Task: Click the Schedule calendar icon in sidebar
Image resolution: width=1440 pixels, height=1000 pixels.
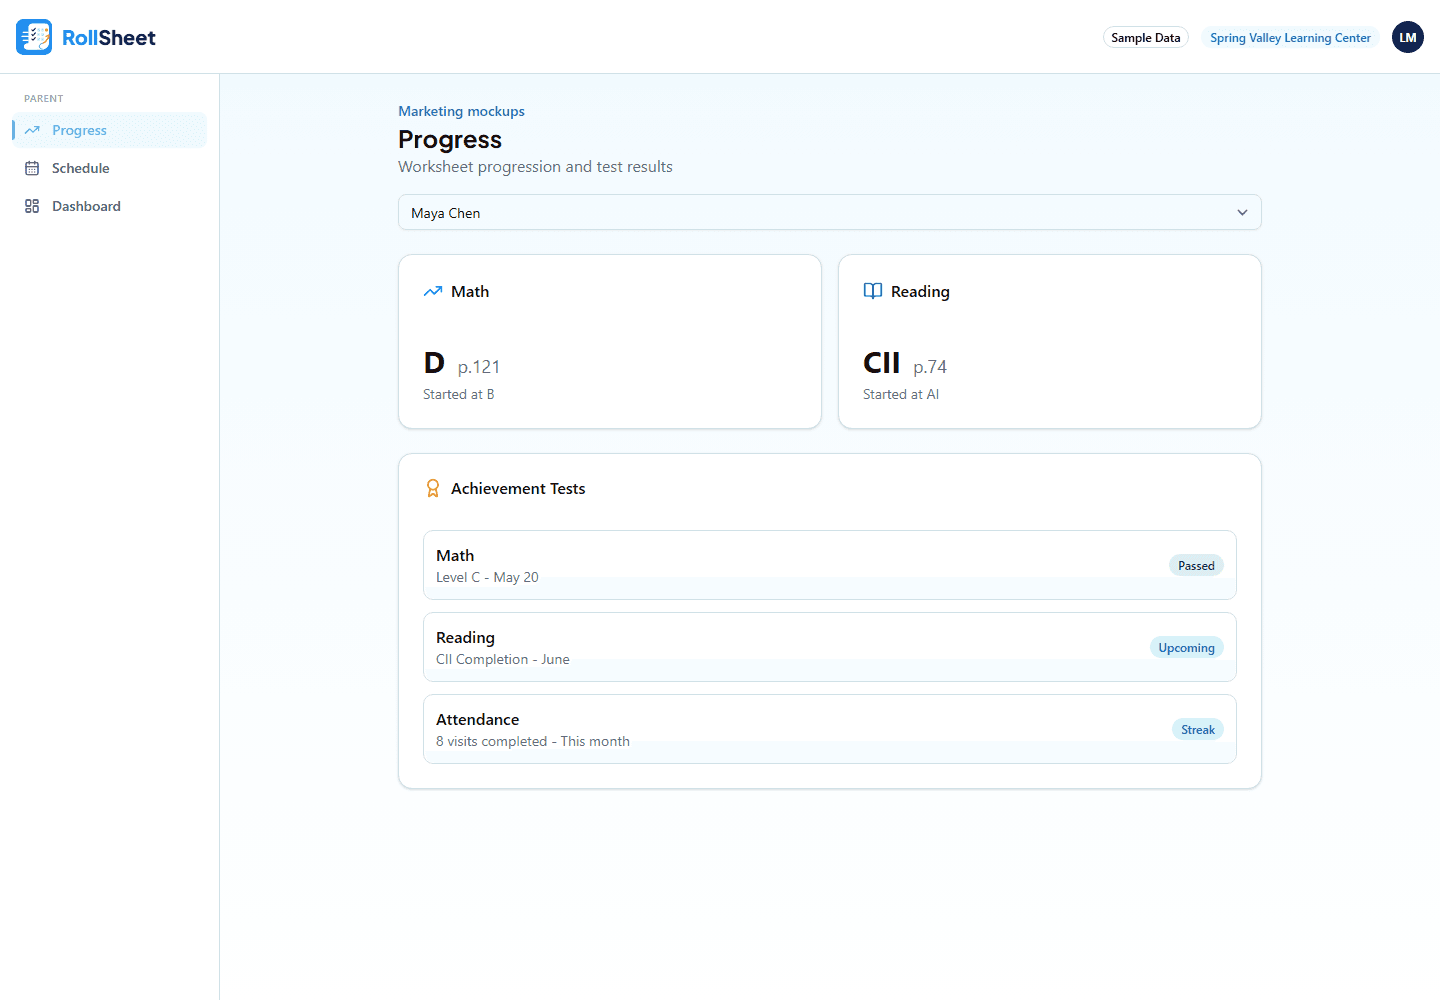Action: point(32,168)
